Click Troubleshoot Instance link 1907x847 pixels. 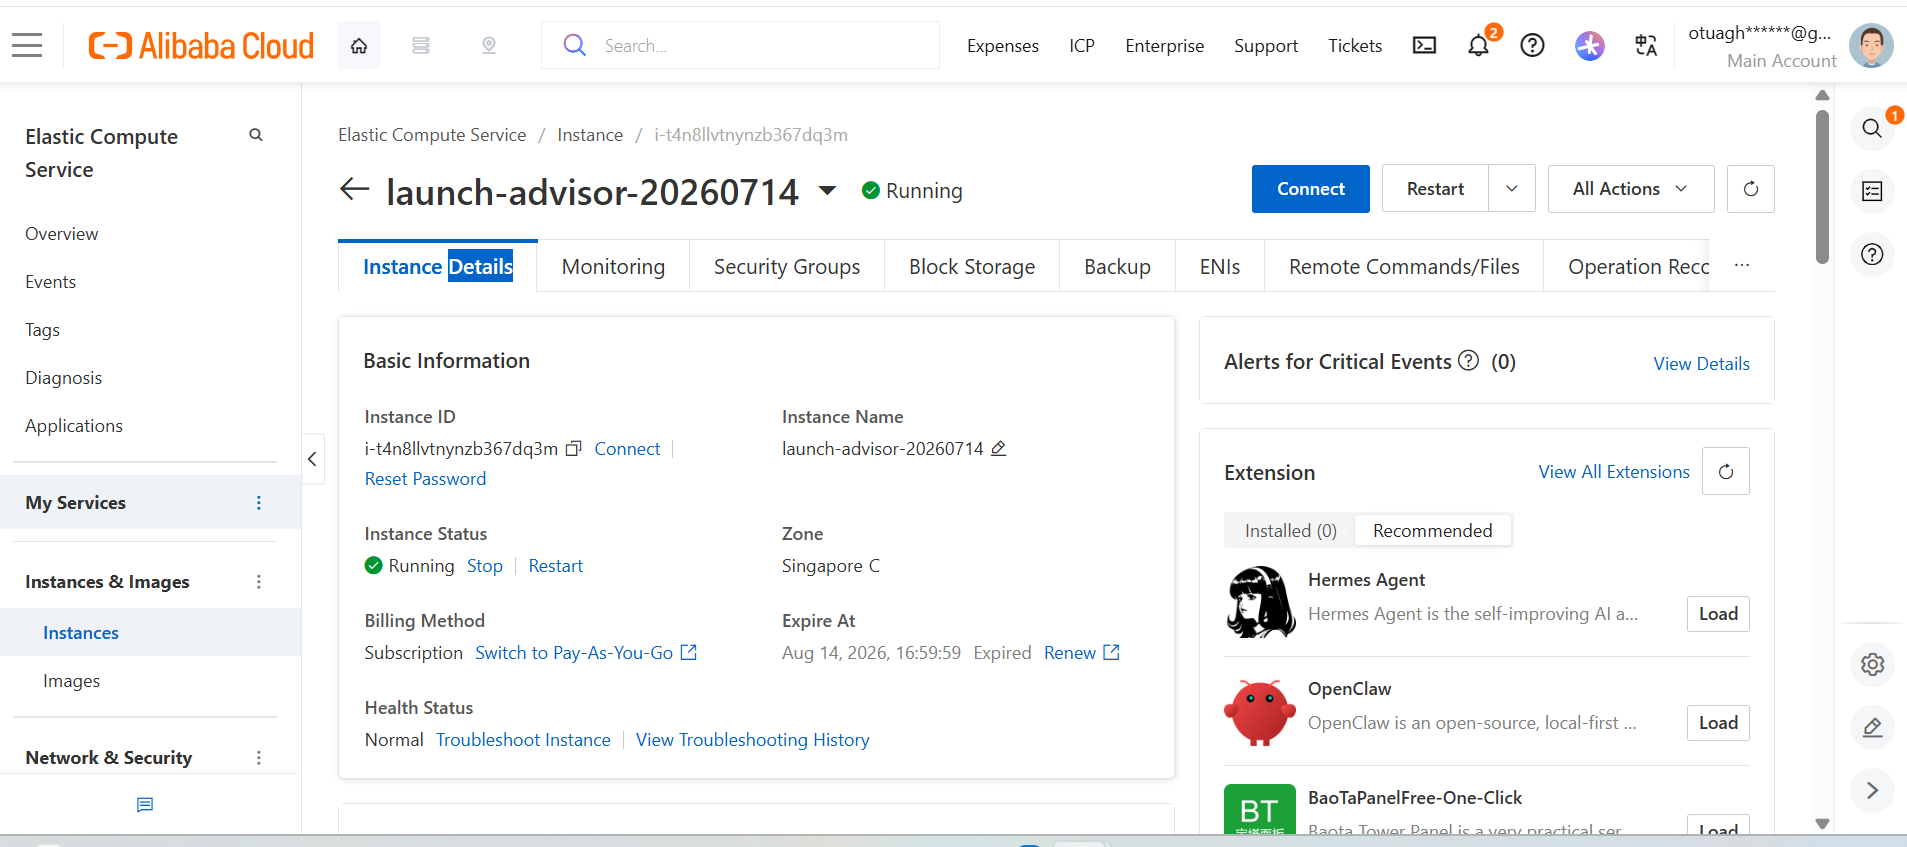click(x=523, y=740)
